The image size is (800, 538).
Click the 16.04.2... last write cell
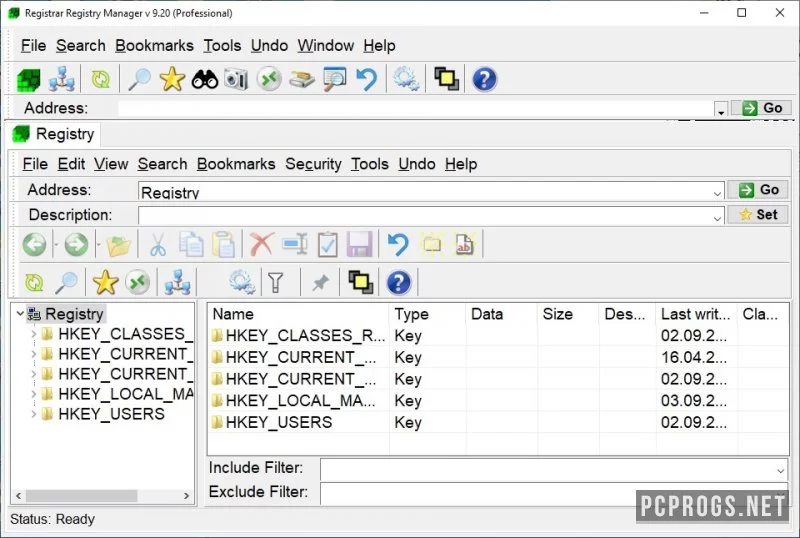(x=694, y=357)
